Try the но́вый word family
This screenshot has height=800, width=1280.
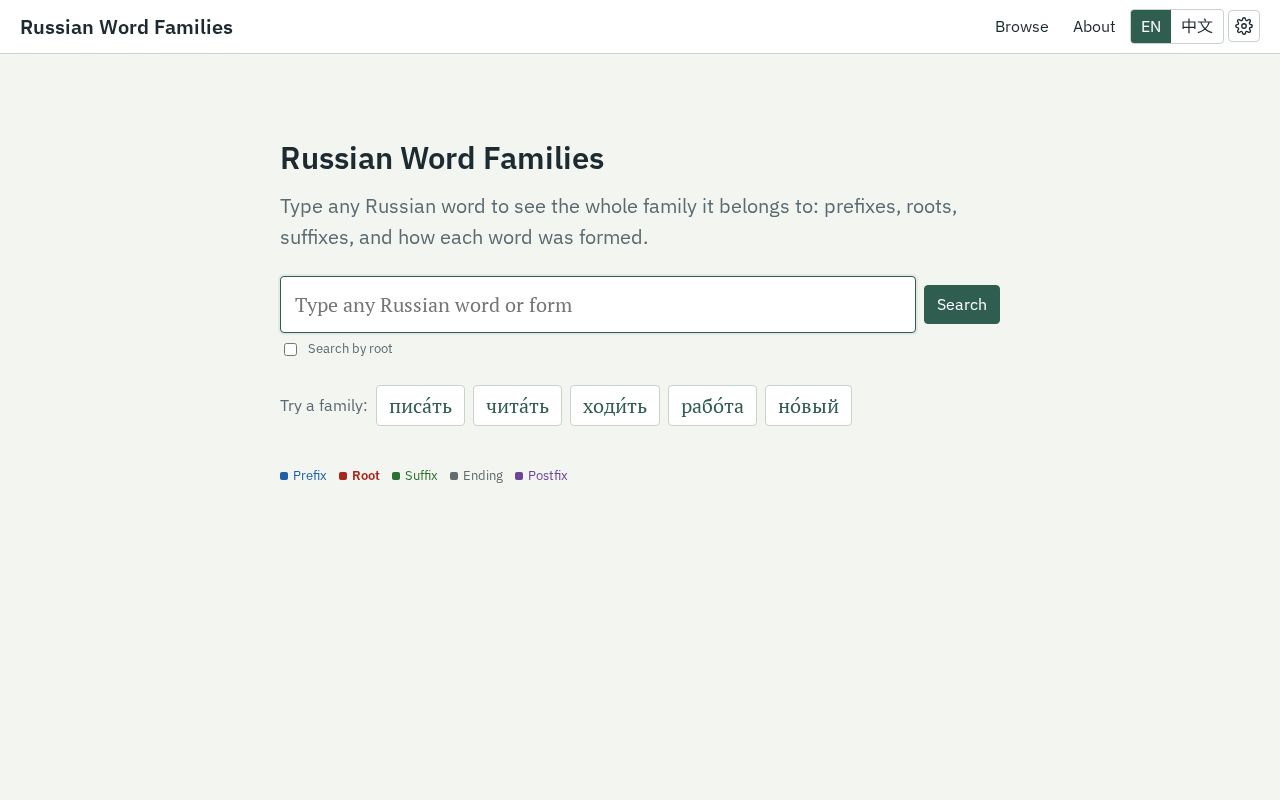808,405
